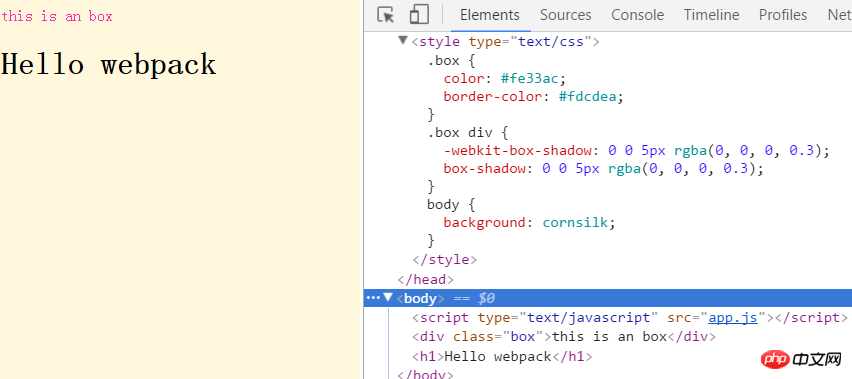Click the pink 'this is an box' text
Screen dimensions: 852x379
click(x=57, y=16)
